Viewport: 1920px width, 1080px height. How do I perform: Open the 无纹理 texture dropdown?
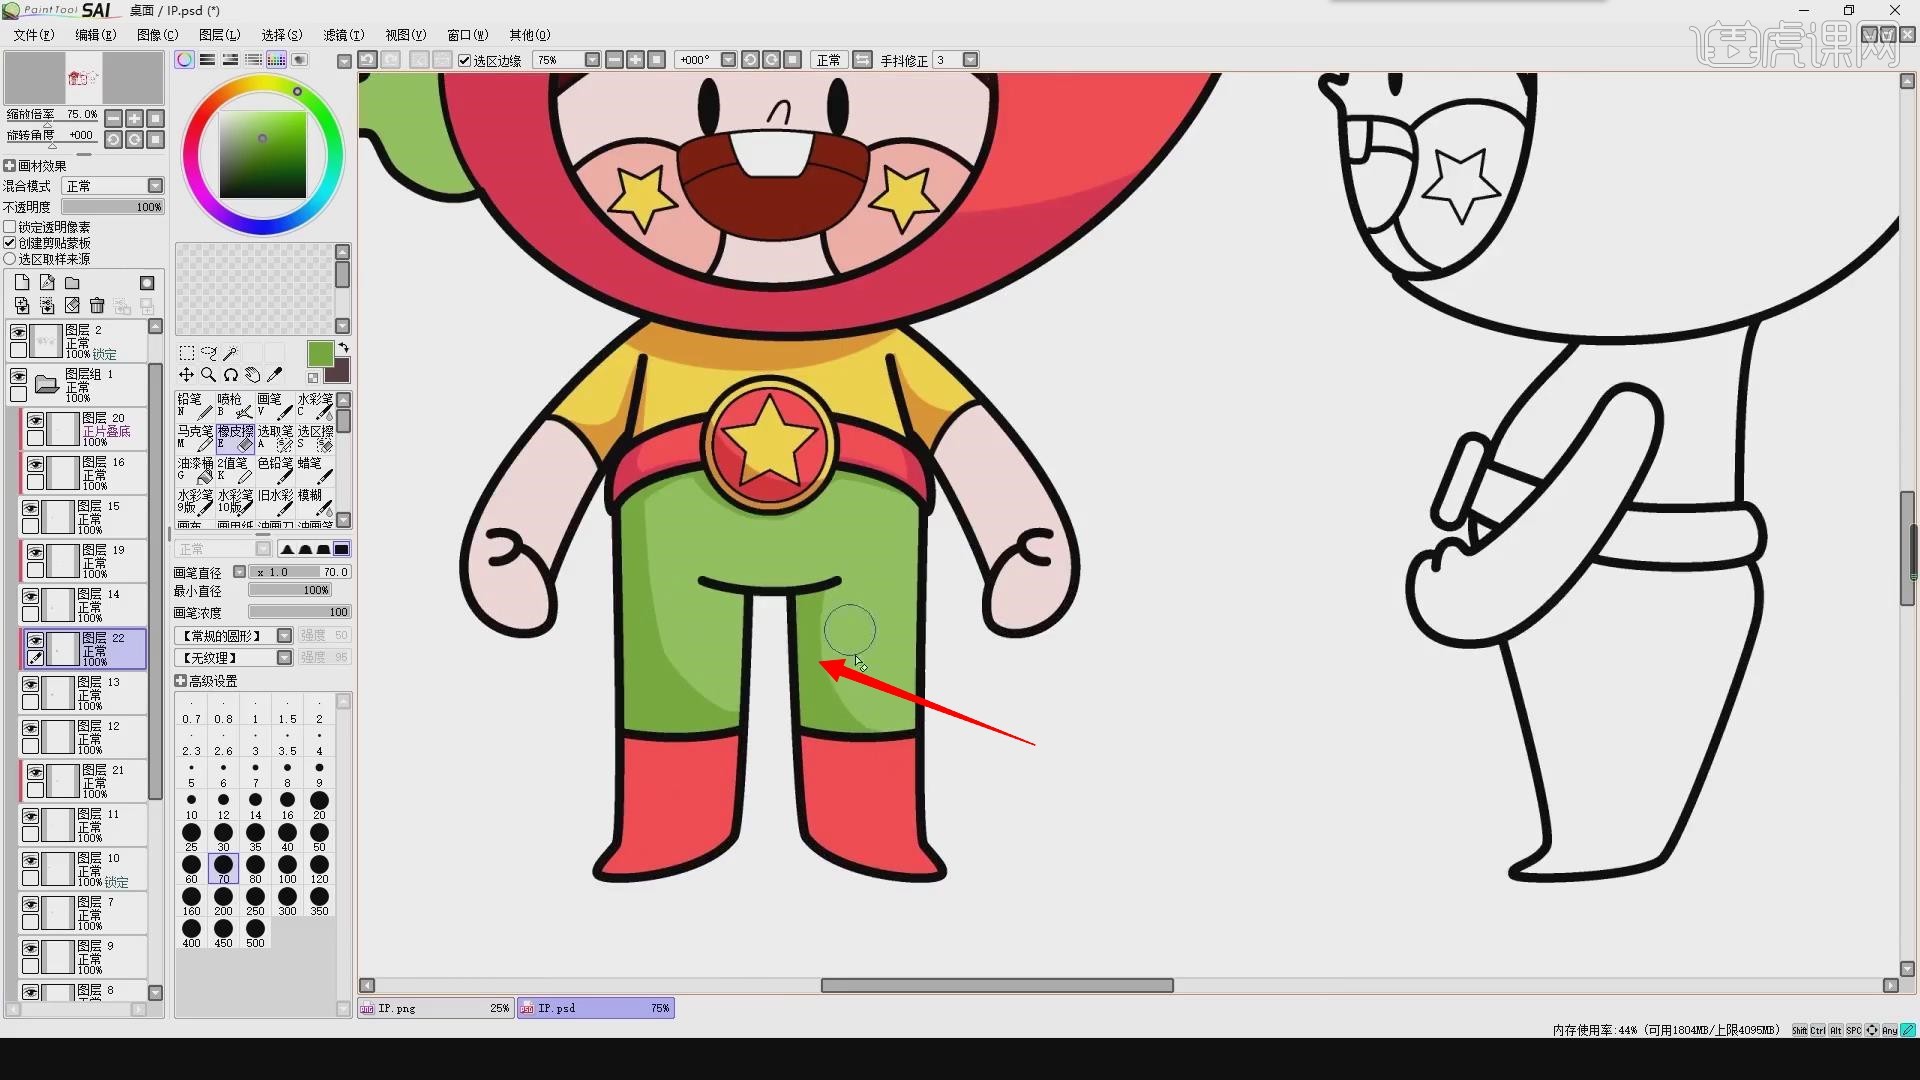tap(284, 658)
